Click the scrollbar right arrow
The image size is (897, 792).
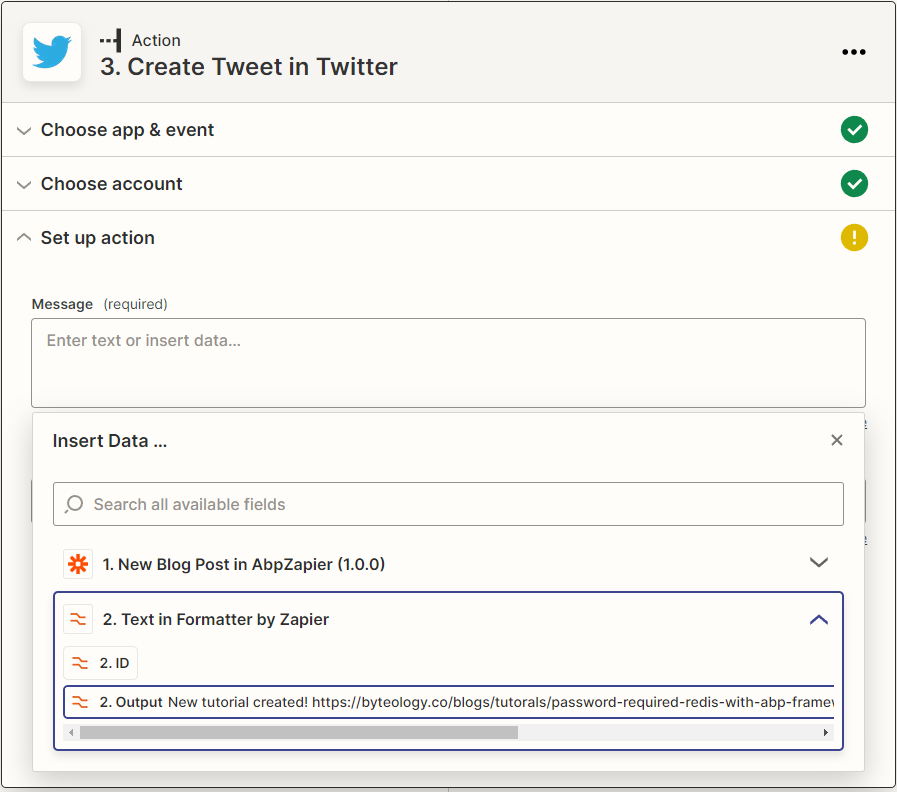pos(825,732)
